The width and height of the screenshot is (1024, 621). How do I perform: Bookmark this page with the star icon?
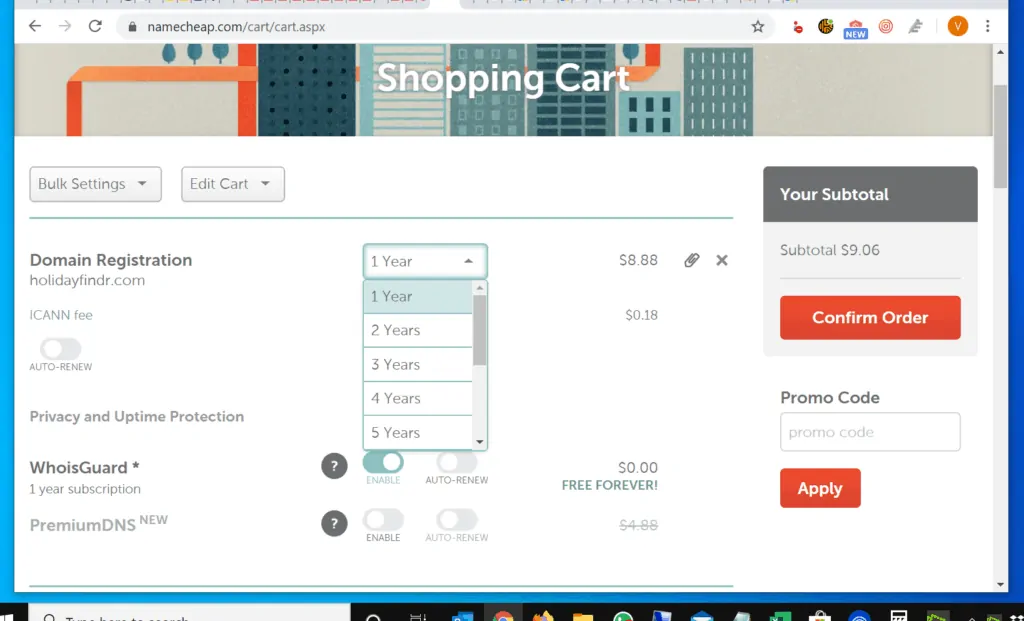coord(758,26)
